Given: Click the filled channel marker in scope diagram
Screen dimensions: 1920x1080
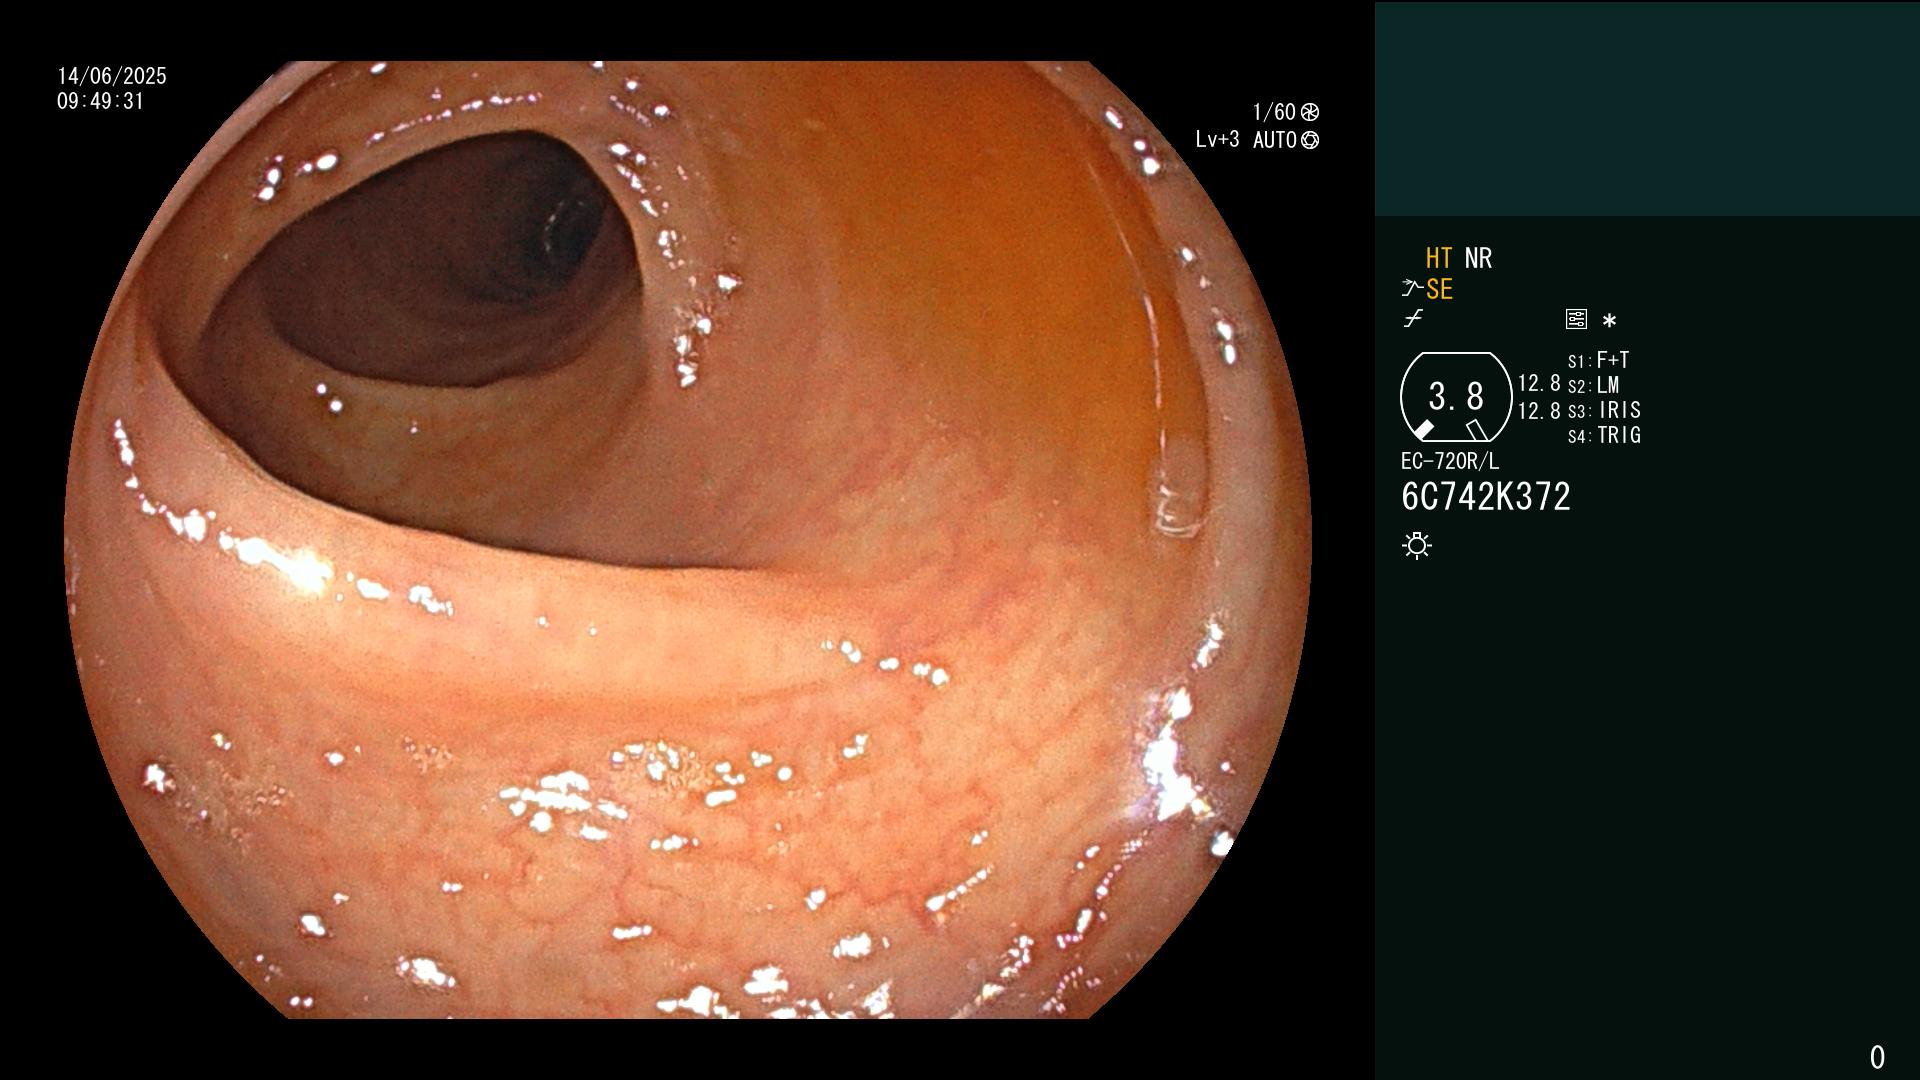Looking at the screenshot, I should pyautogui.click(x=1424, y=429).
